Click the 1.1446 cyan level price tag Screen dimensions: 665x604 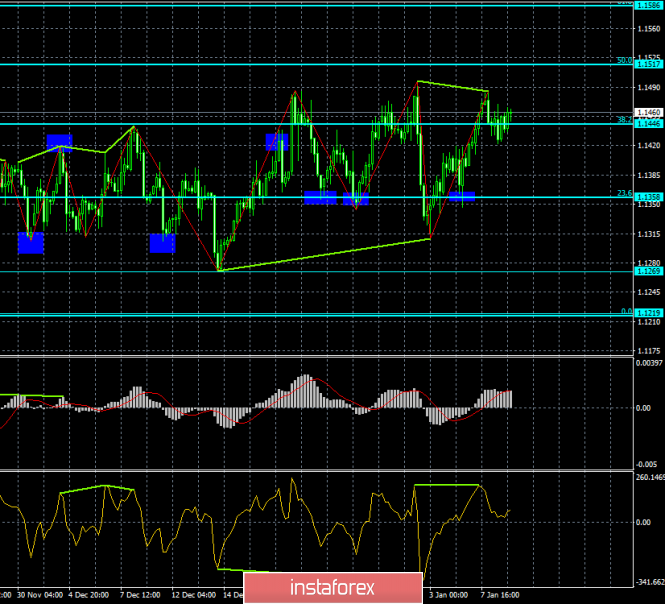coord(649,123)
